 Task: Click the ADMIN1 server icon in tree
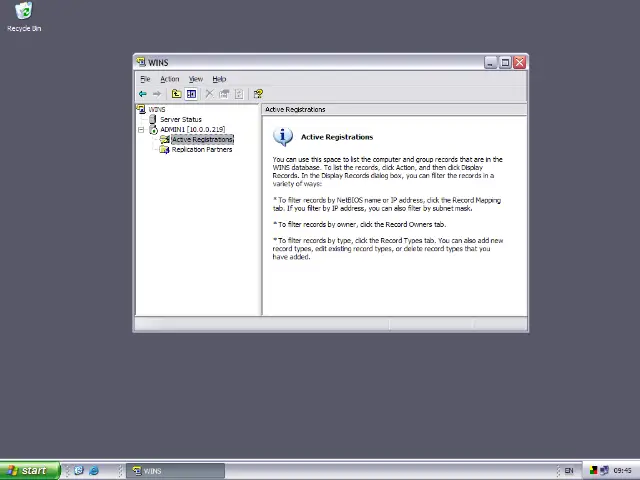pyautogui.click(x=153, y=130)
